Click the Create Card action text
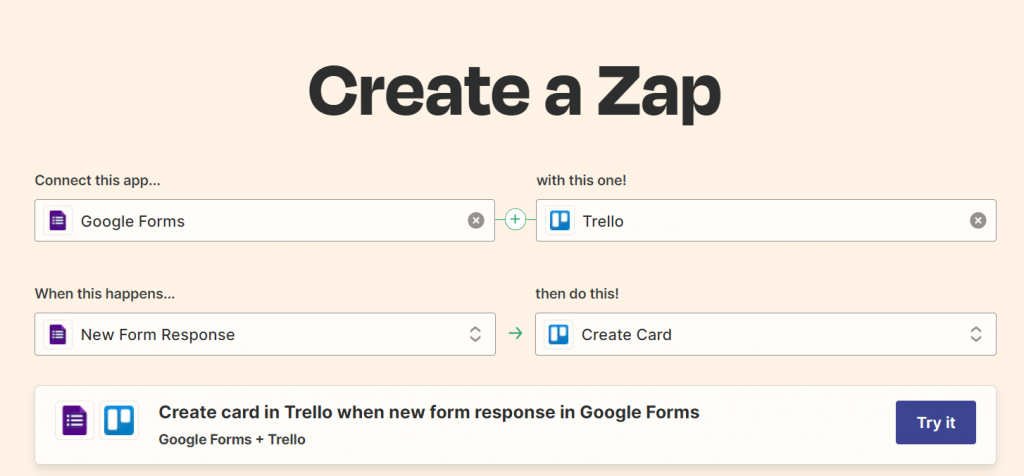Viewport: 1024px width, 476px height. (x=627, y=335)
